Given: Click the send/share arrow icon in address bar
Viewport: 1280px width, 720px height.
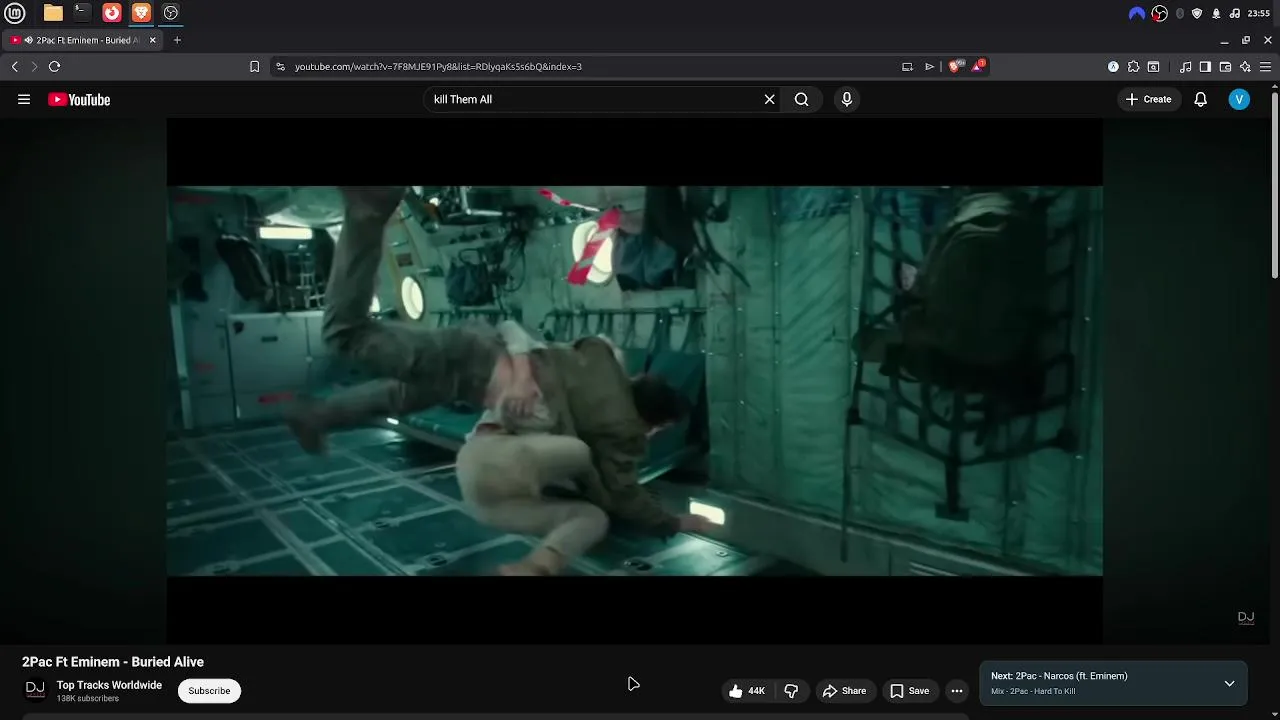Looking at the screenshot, I should [929, 67].
